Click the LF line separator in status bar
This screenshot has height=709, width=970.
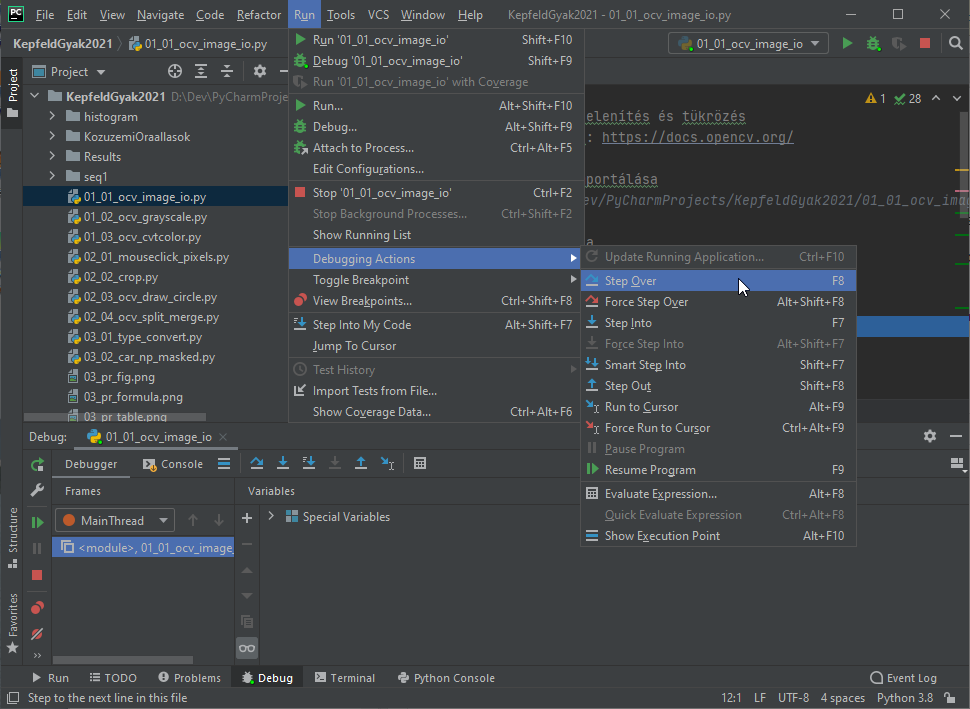point(760,698)
